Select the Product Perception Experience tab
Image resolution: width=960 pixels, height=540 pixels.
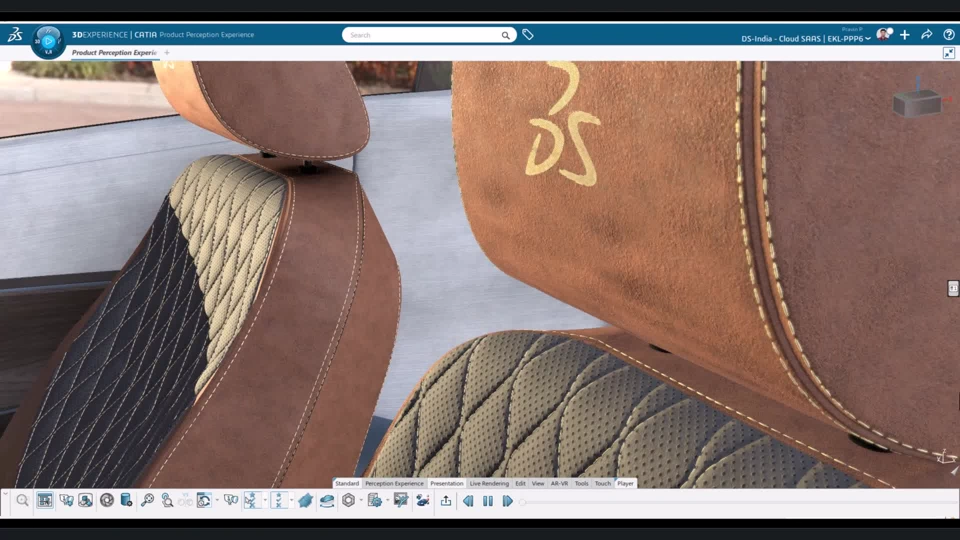pos(114,53)
